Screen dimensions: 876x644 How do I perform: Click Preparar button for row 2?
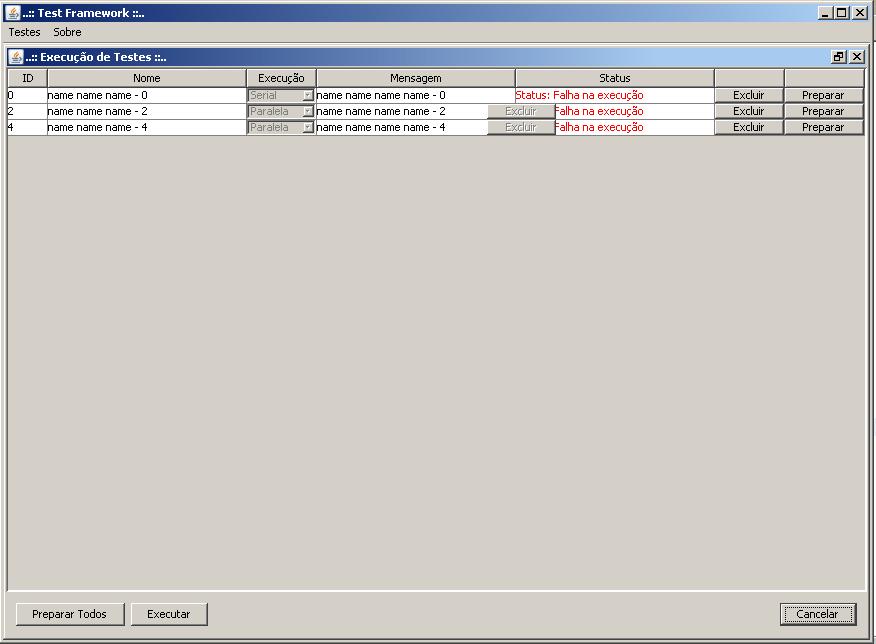coord(823,112)
